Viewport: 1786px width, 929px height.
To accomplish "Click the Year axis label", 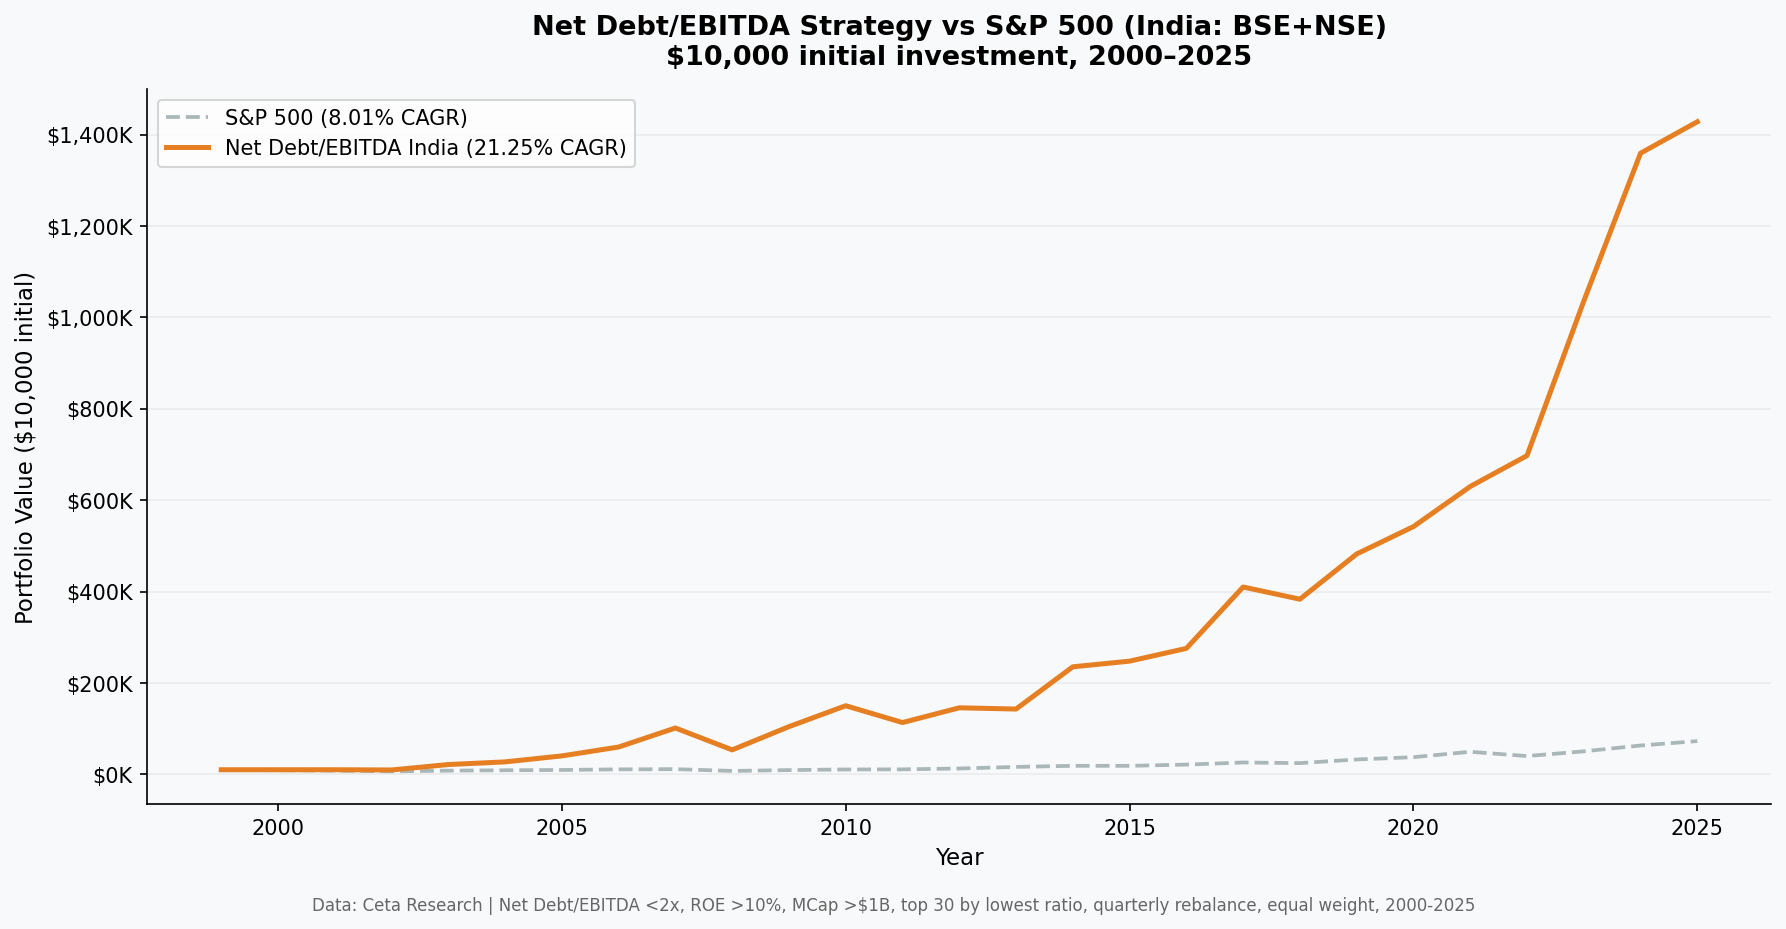I will (x=959, y=857).
